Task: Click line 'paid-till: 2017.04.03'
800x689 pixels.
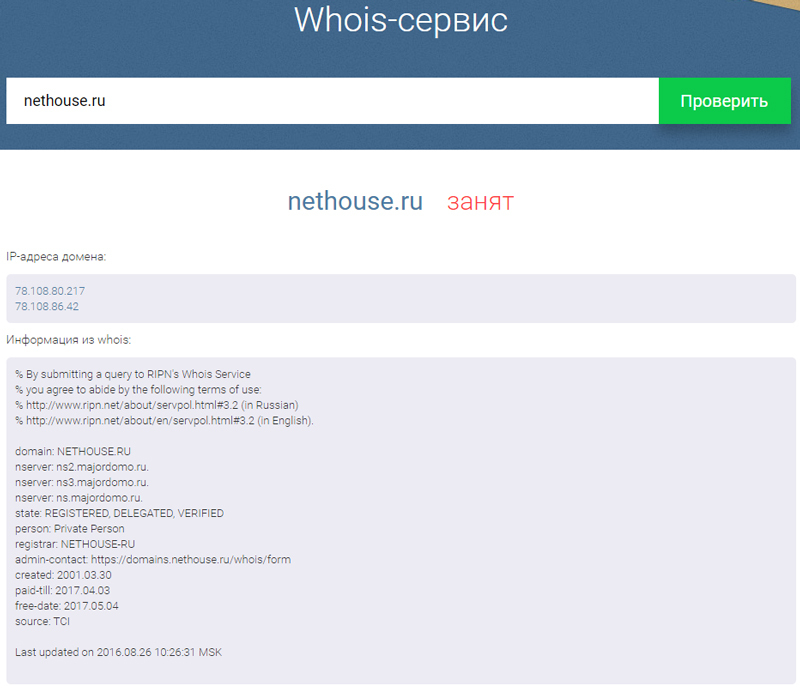Action: pos(62,590)
